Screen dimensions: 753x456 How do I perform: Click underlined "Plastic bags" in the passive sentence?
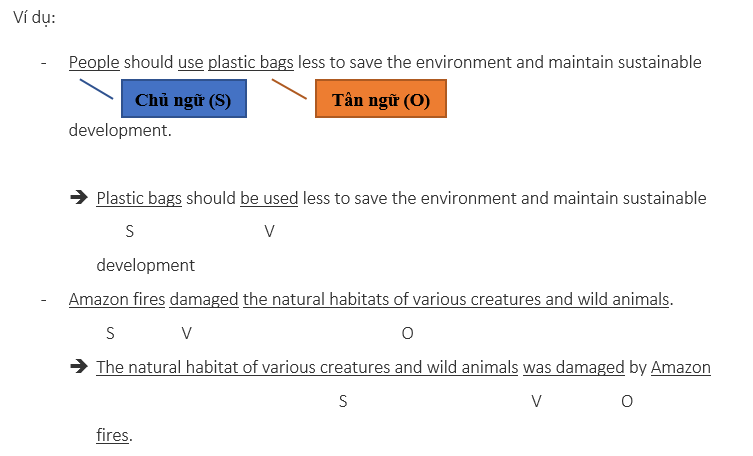[139, 198]
